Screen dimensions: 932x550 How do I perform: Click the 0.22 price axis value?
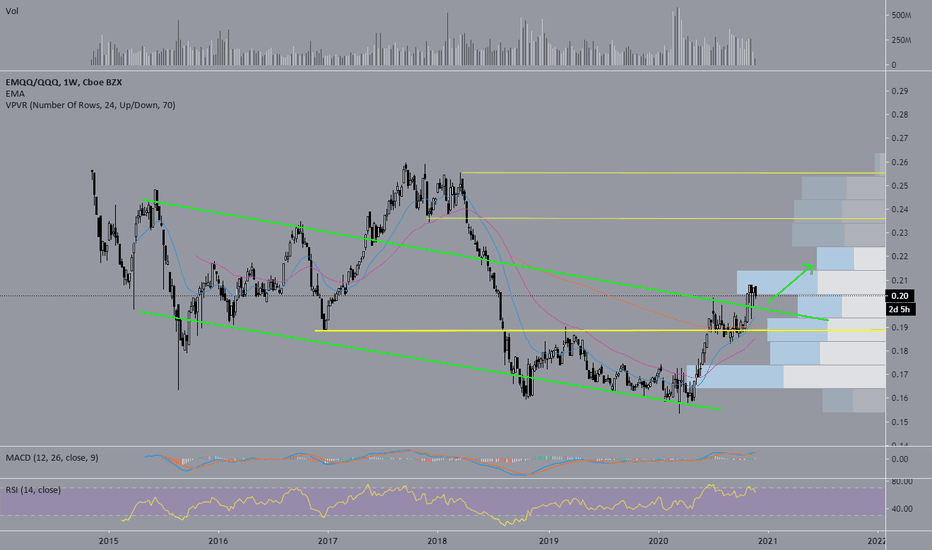[x=900, y=257]
